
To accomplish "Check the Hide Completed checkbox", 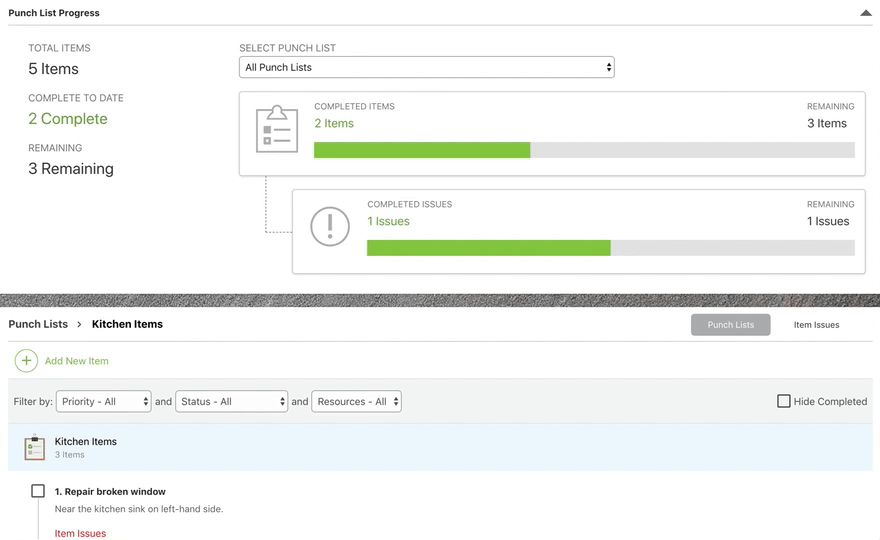I will click(784, 401).
